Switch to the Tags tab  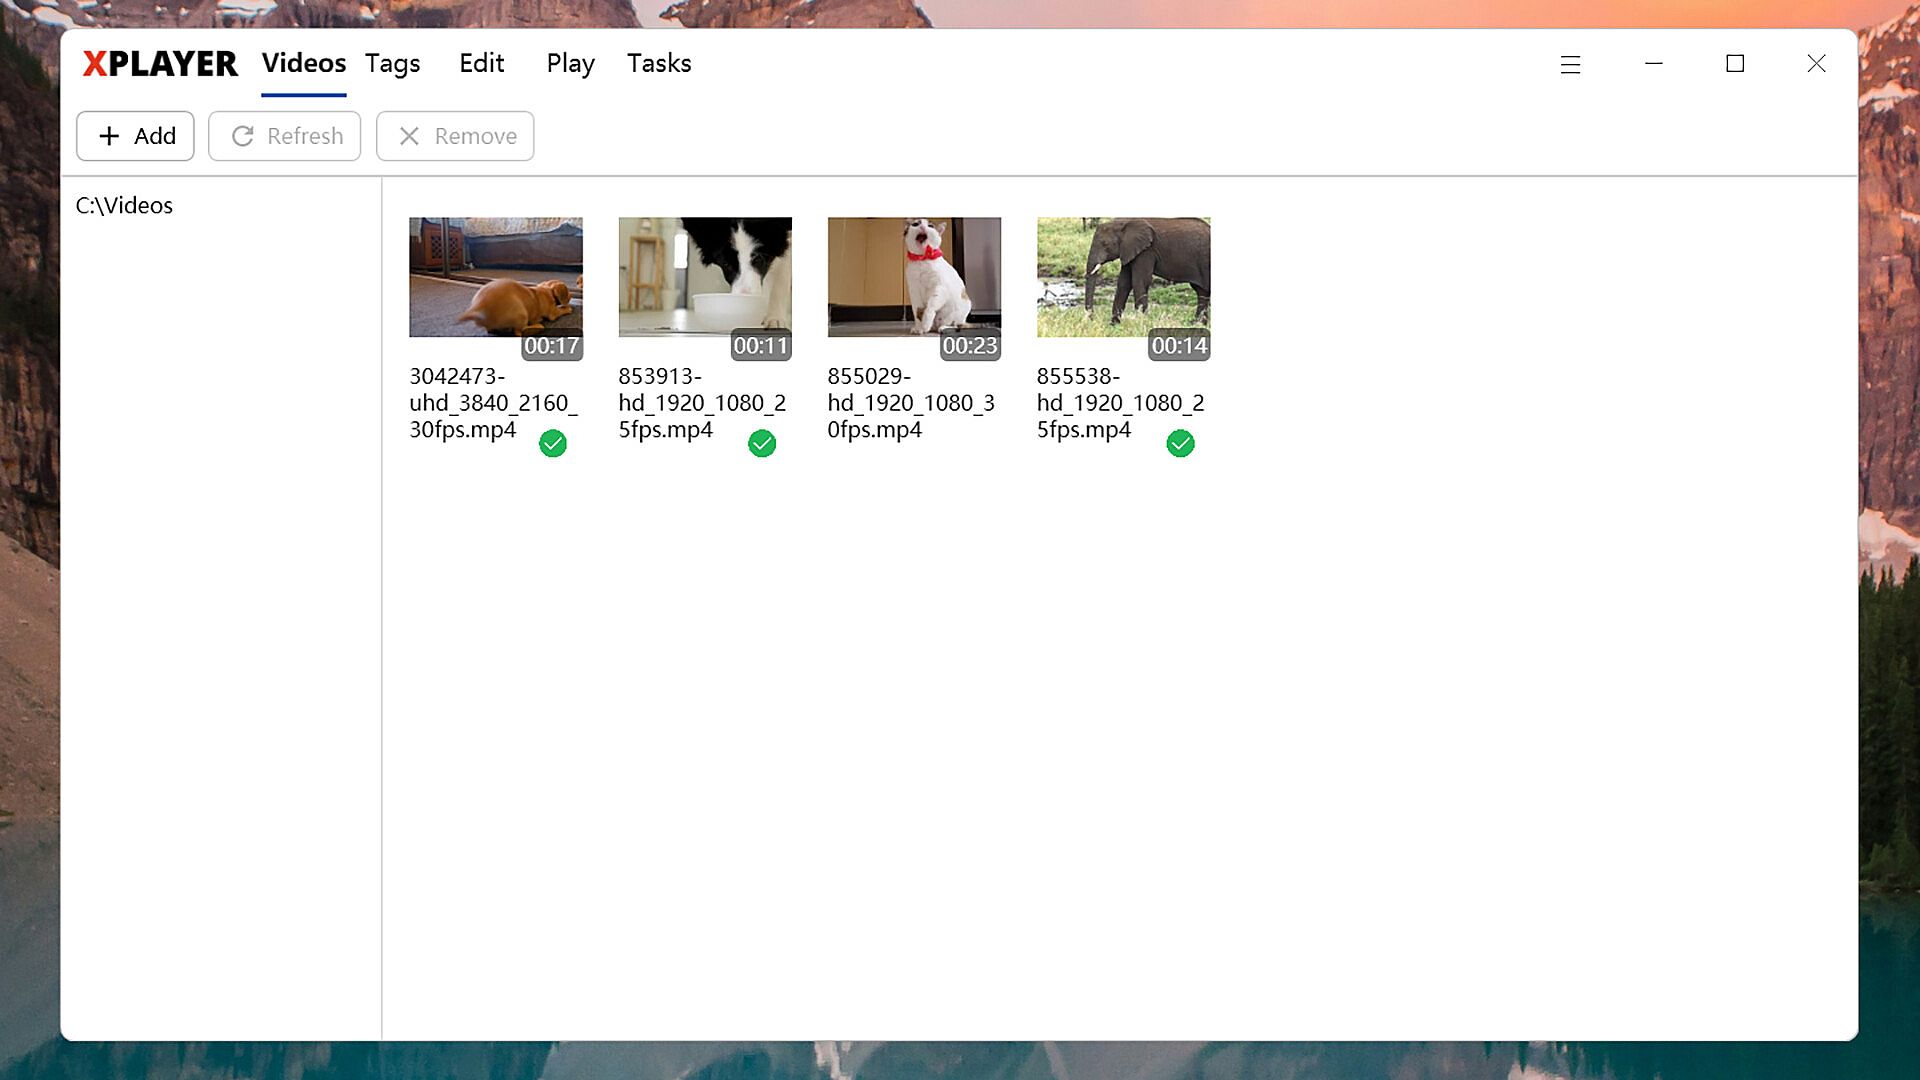click(x=392, y=64)
